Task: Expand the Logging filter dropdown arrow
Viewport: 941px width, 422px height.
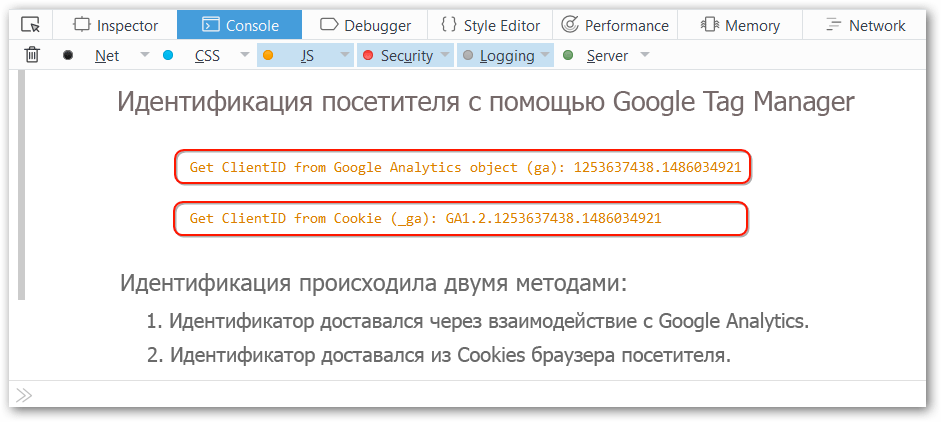Action: click(x=545, y=55)
